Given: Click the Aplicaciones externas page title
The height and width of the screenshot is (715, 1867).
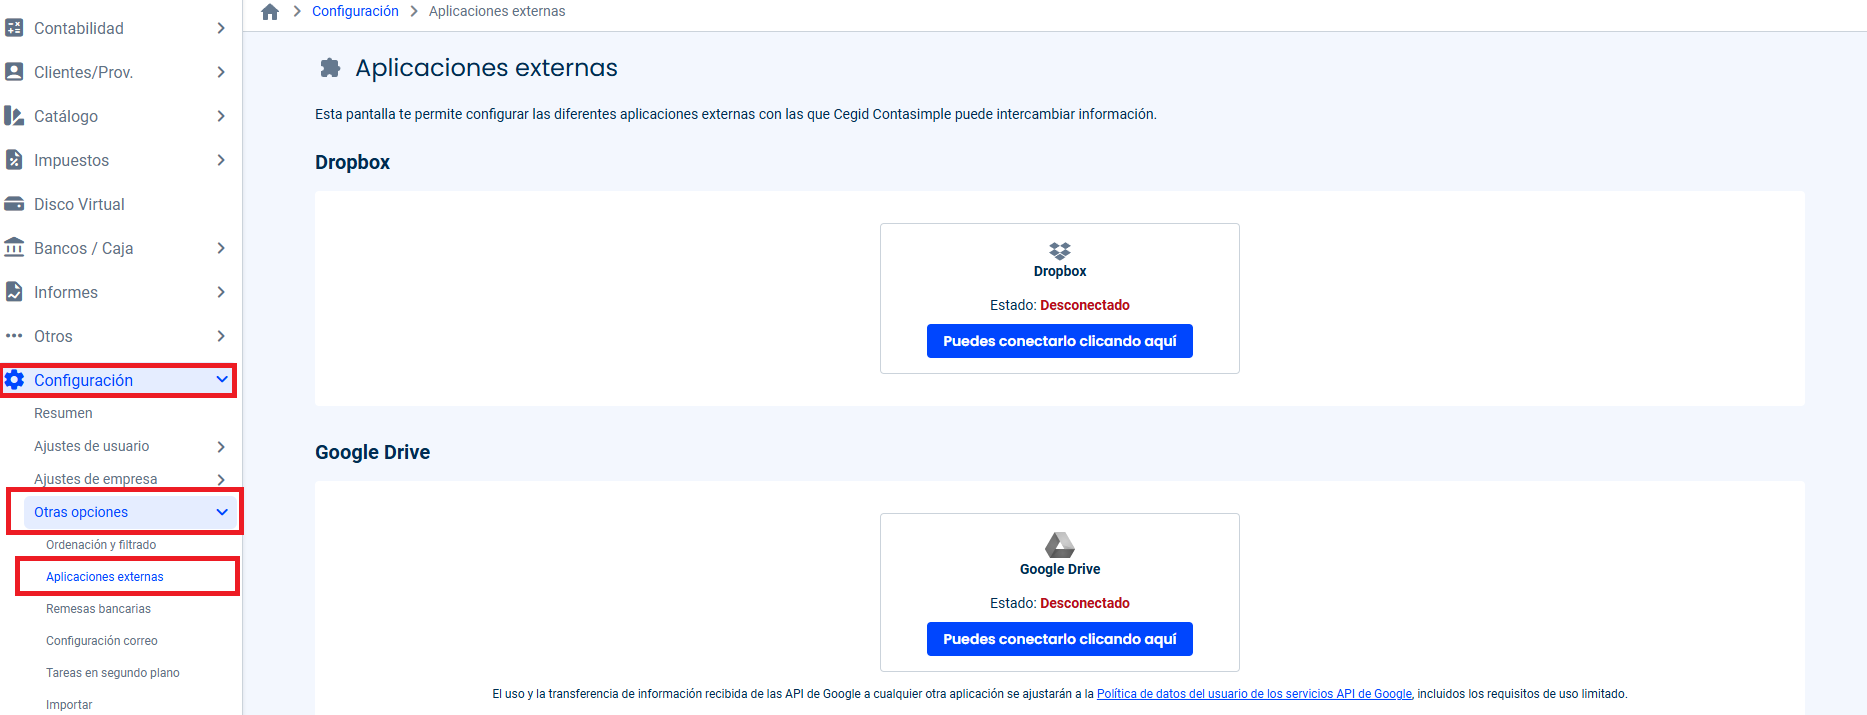Looking at the screenshot, I should point(486,68).
